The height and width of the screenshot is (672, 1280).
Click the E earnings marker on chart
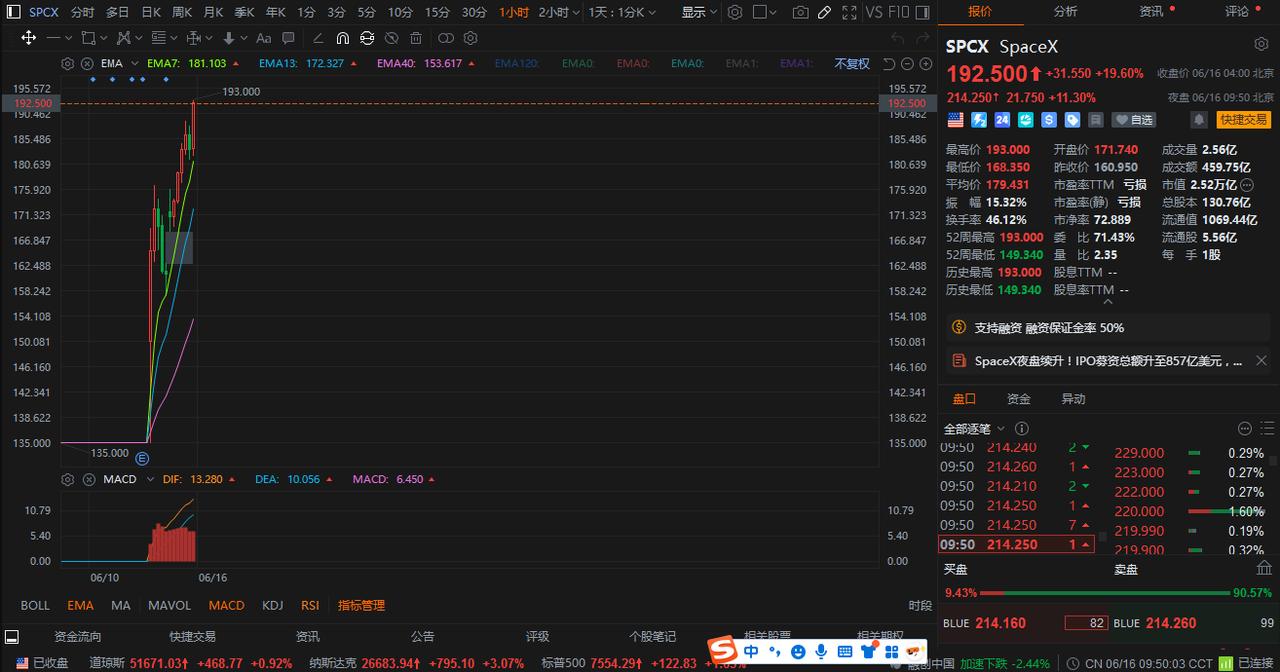[x=142, y=458]
